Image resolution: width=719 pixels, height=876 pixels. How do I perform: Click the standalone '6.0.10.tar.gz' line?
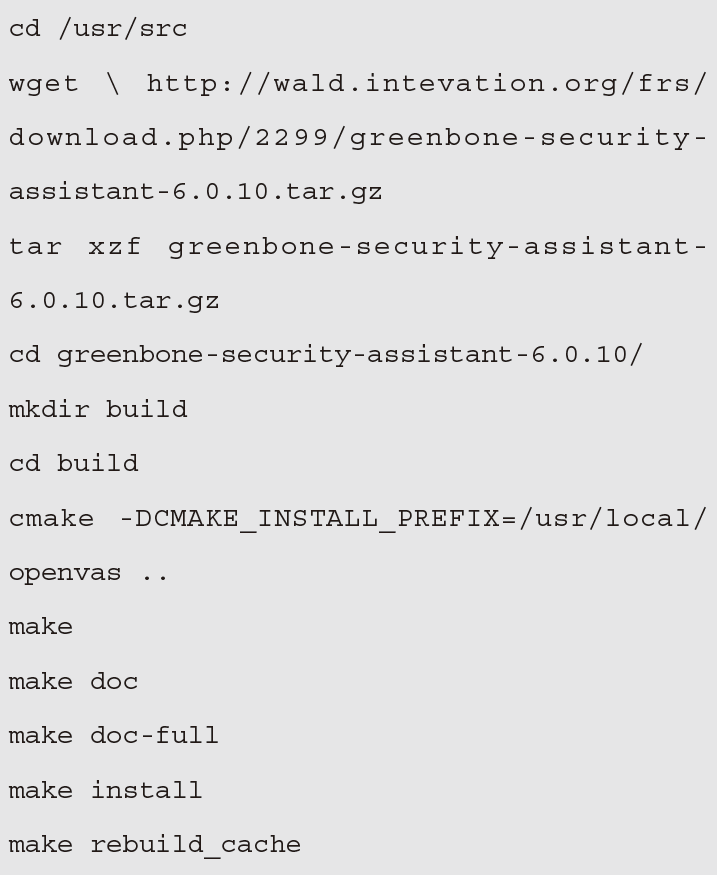pos(115,301)
